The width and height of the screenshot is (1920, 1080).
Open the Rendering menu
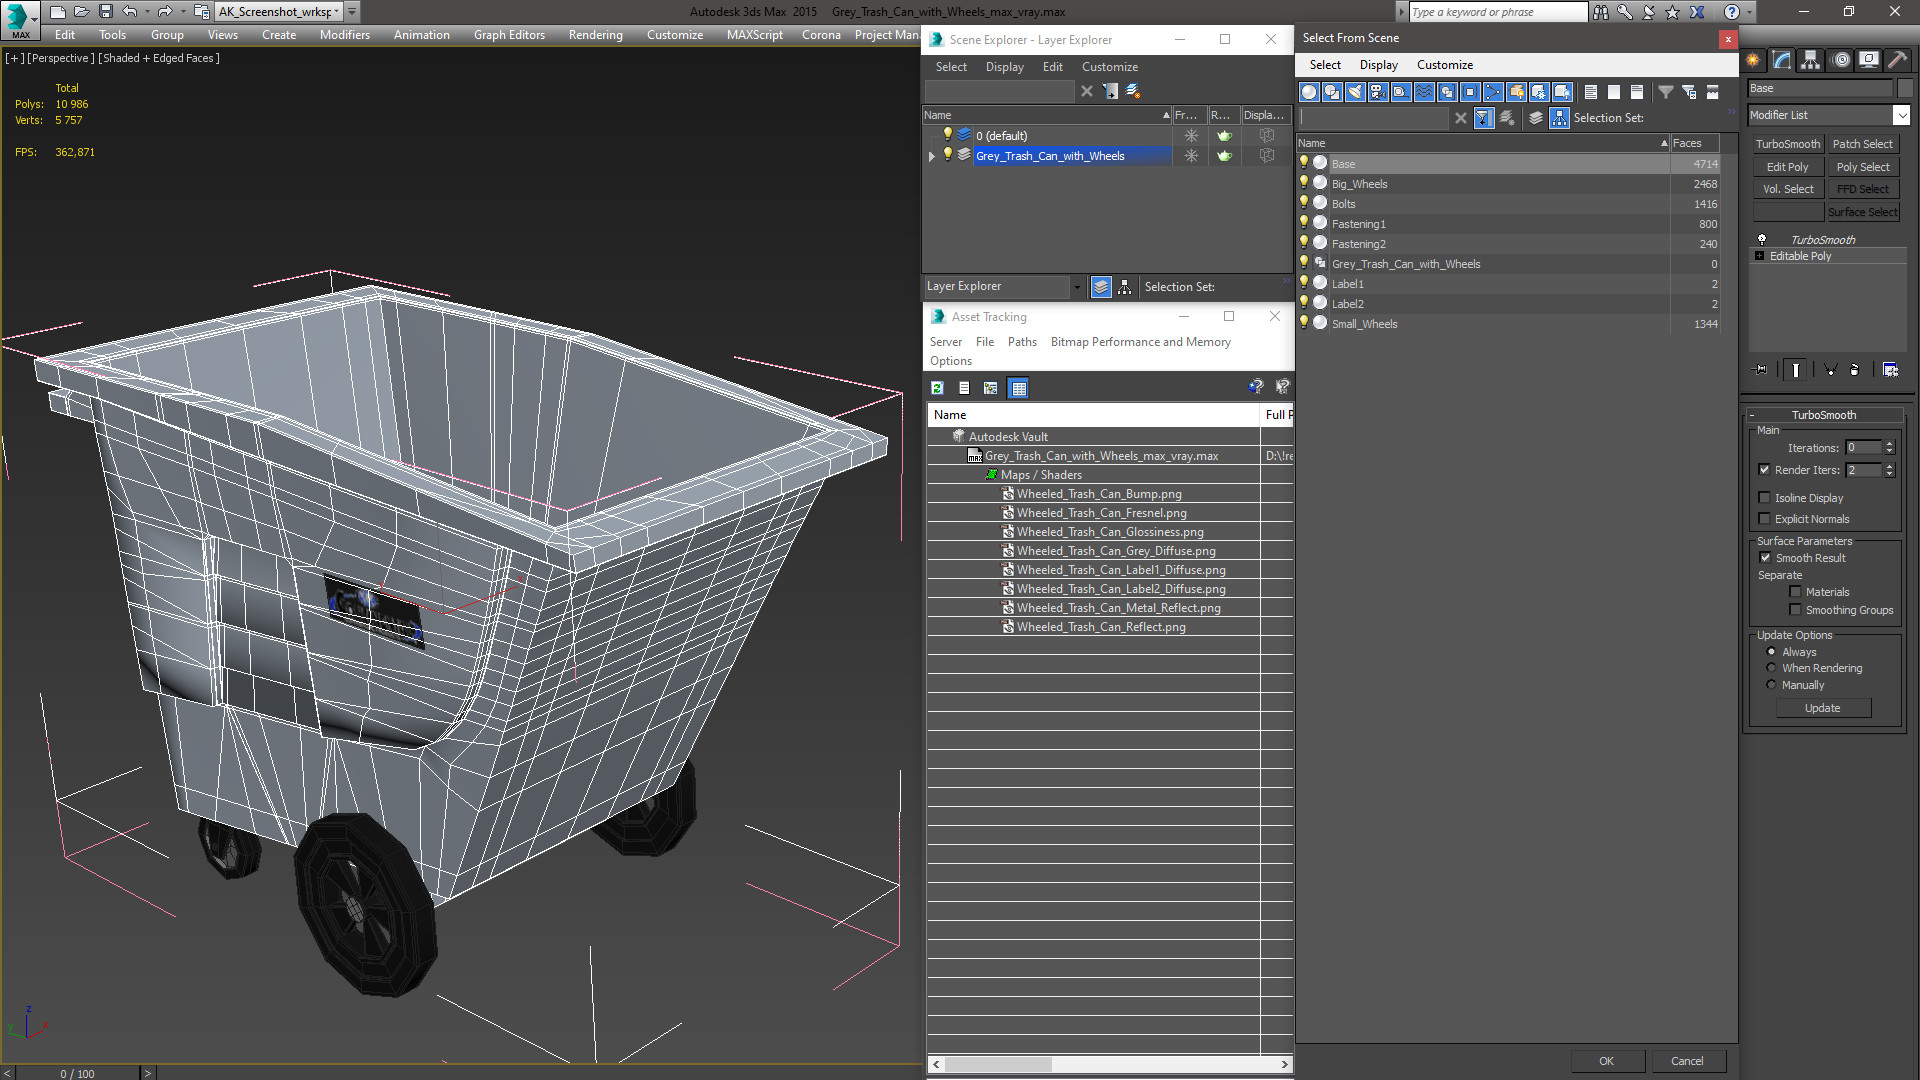tap(595, 35)
